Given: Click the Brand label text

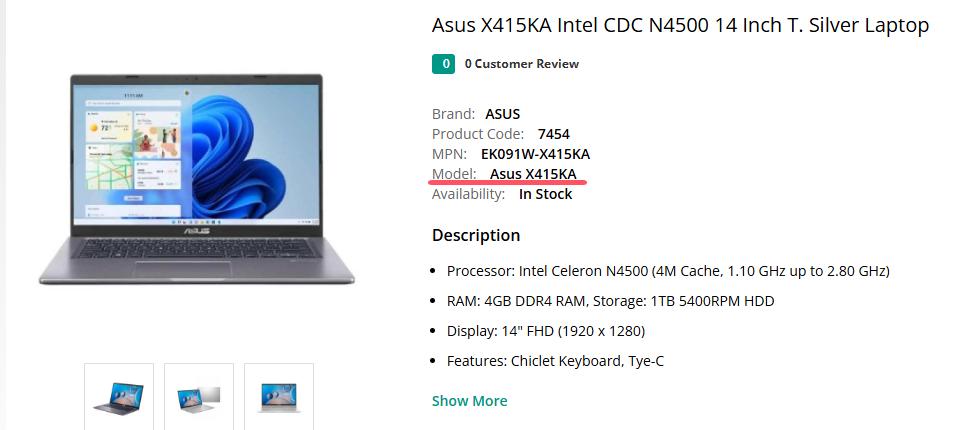Looking at the screenshot, I should point(453,114).
